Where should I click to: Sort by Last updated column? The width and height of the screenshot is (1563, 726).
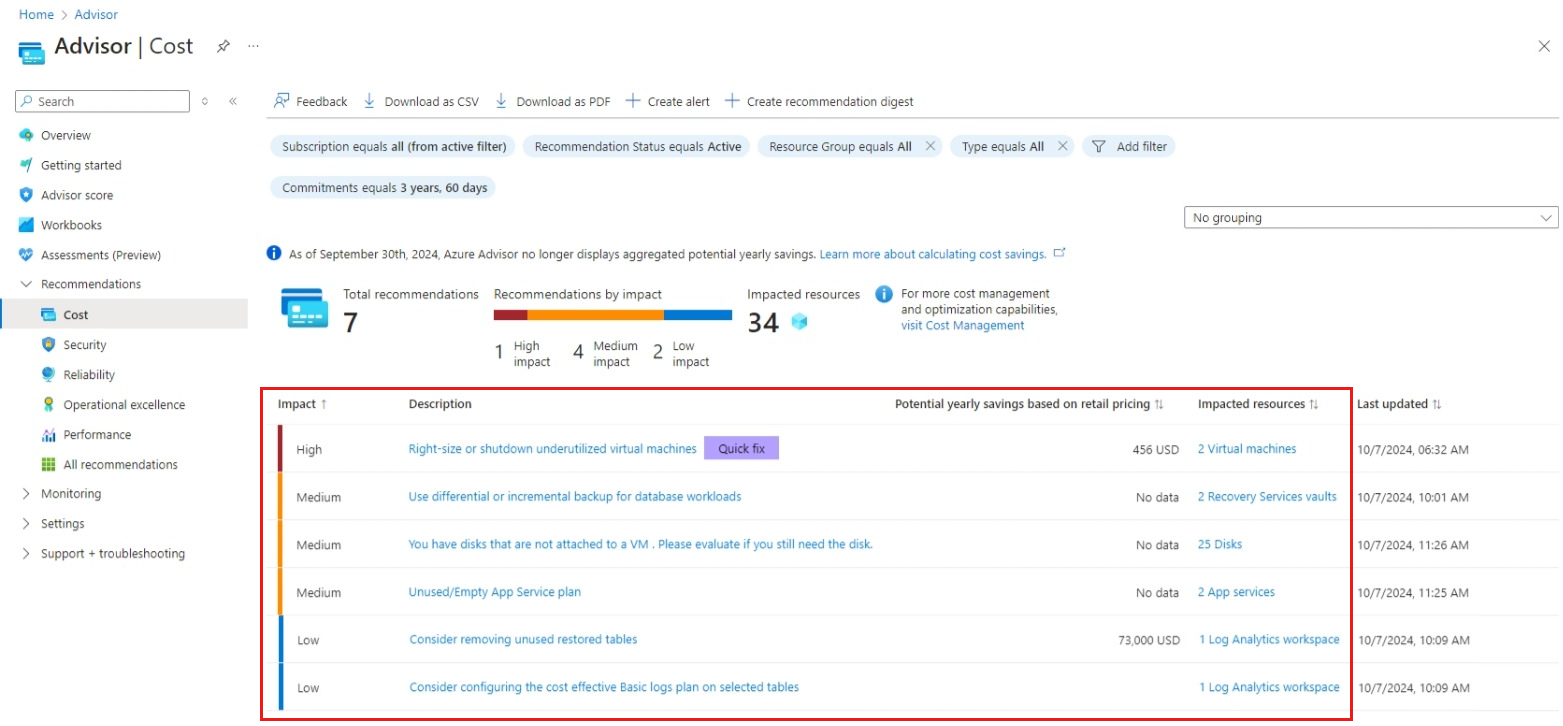tap(1399, 404)
